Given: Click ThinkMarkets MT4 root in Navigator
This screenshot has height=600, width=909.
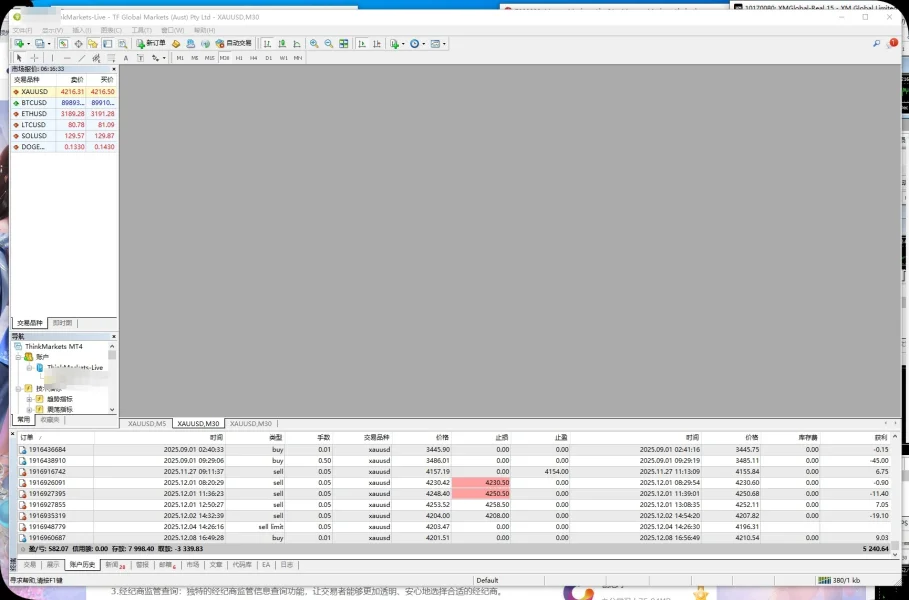Looking at the screenshot, I should click(53, 347).
